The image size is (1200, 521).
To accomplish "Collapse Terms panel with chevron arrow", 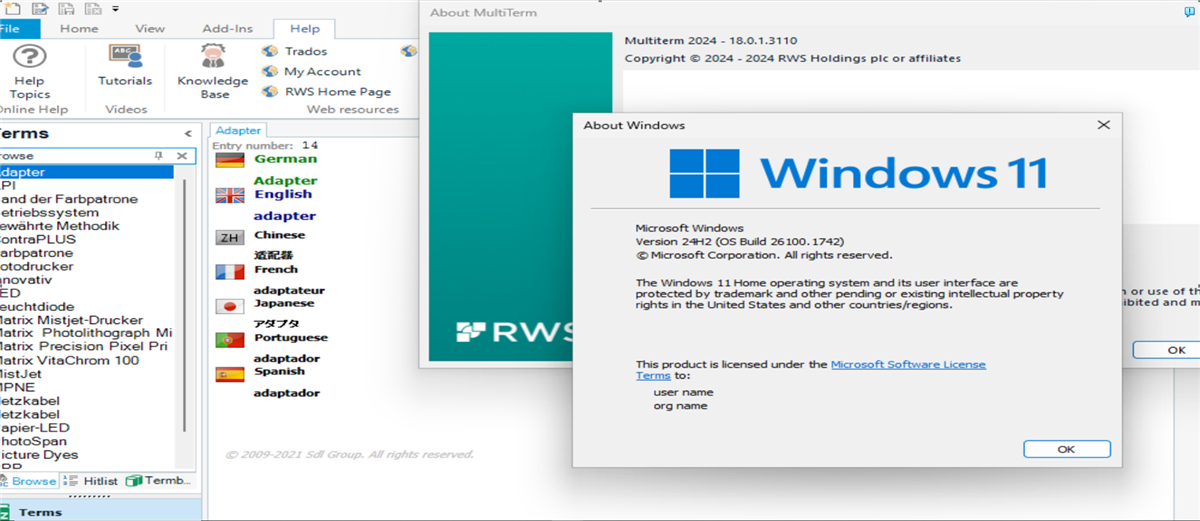I will pos(188,134).
